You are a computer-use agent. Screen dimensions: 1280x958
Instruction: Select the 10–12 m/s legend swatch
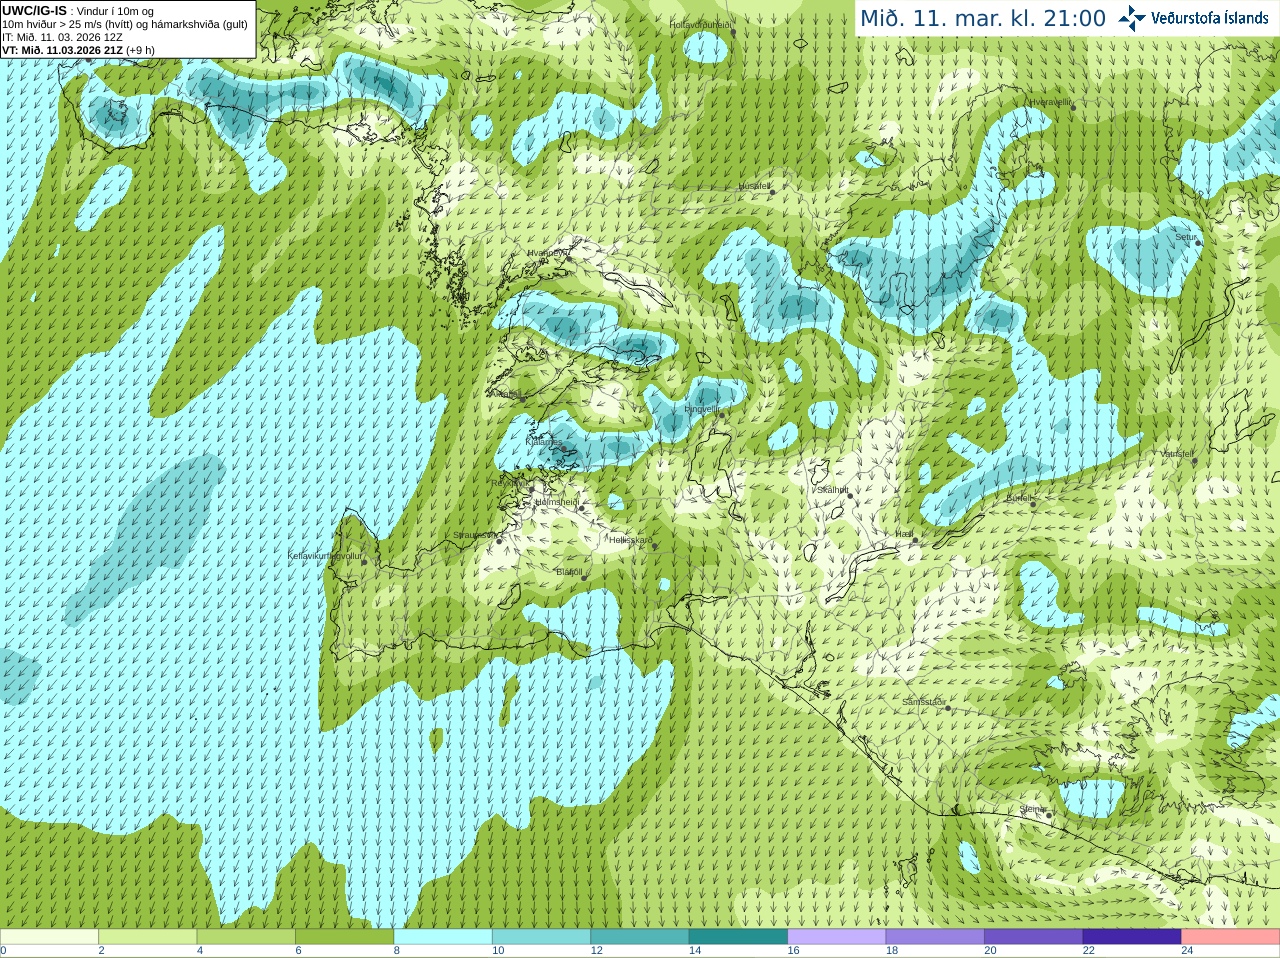tap(541, 937)
